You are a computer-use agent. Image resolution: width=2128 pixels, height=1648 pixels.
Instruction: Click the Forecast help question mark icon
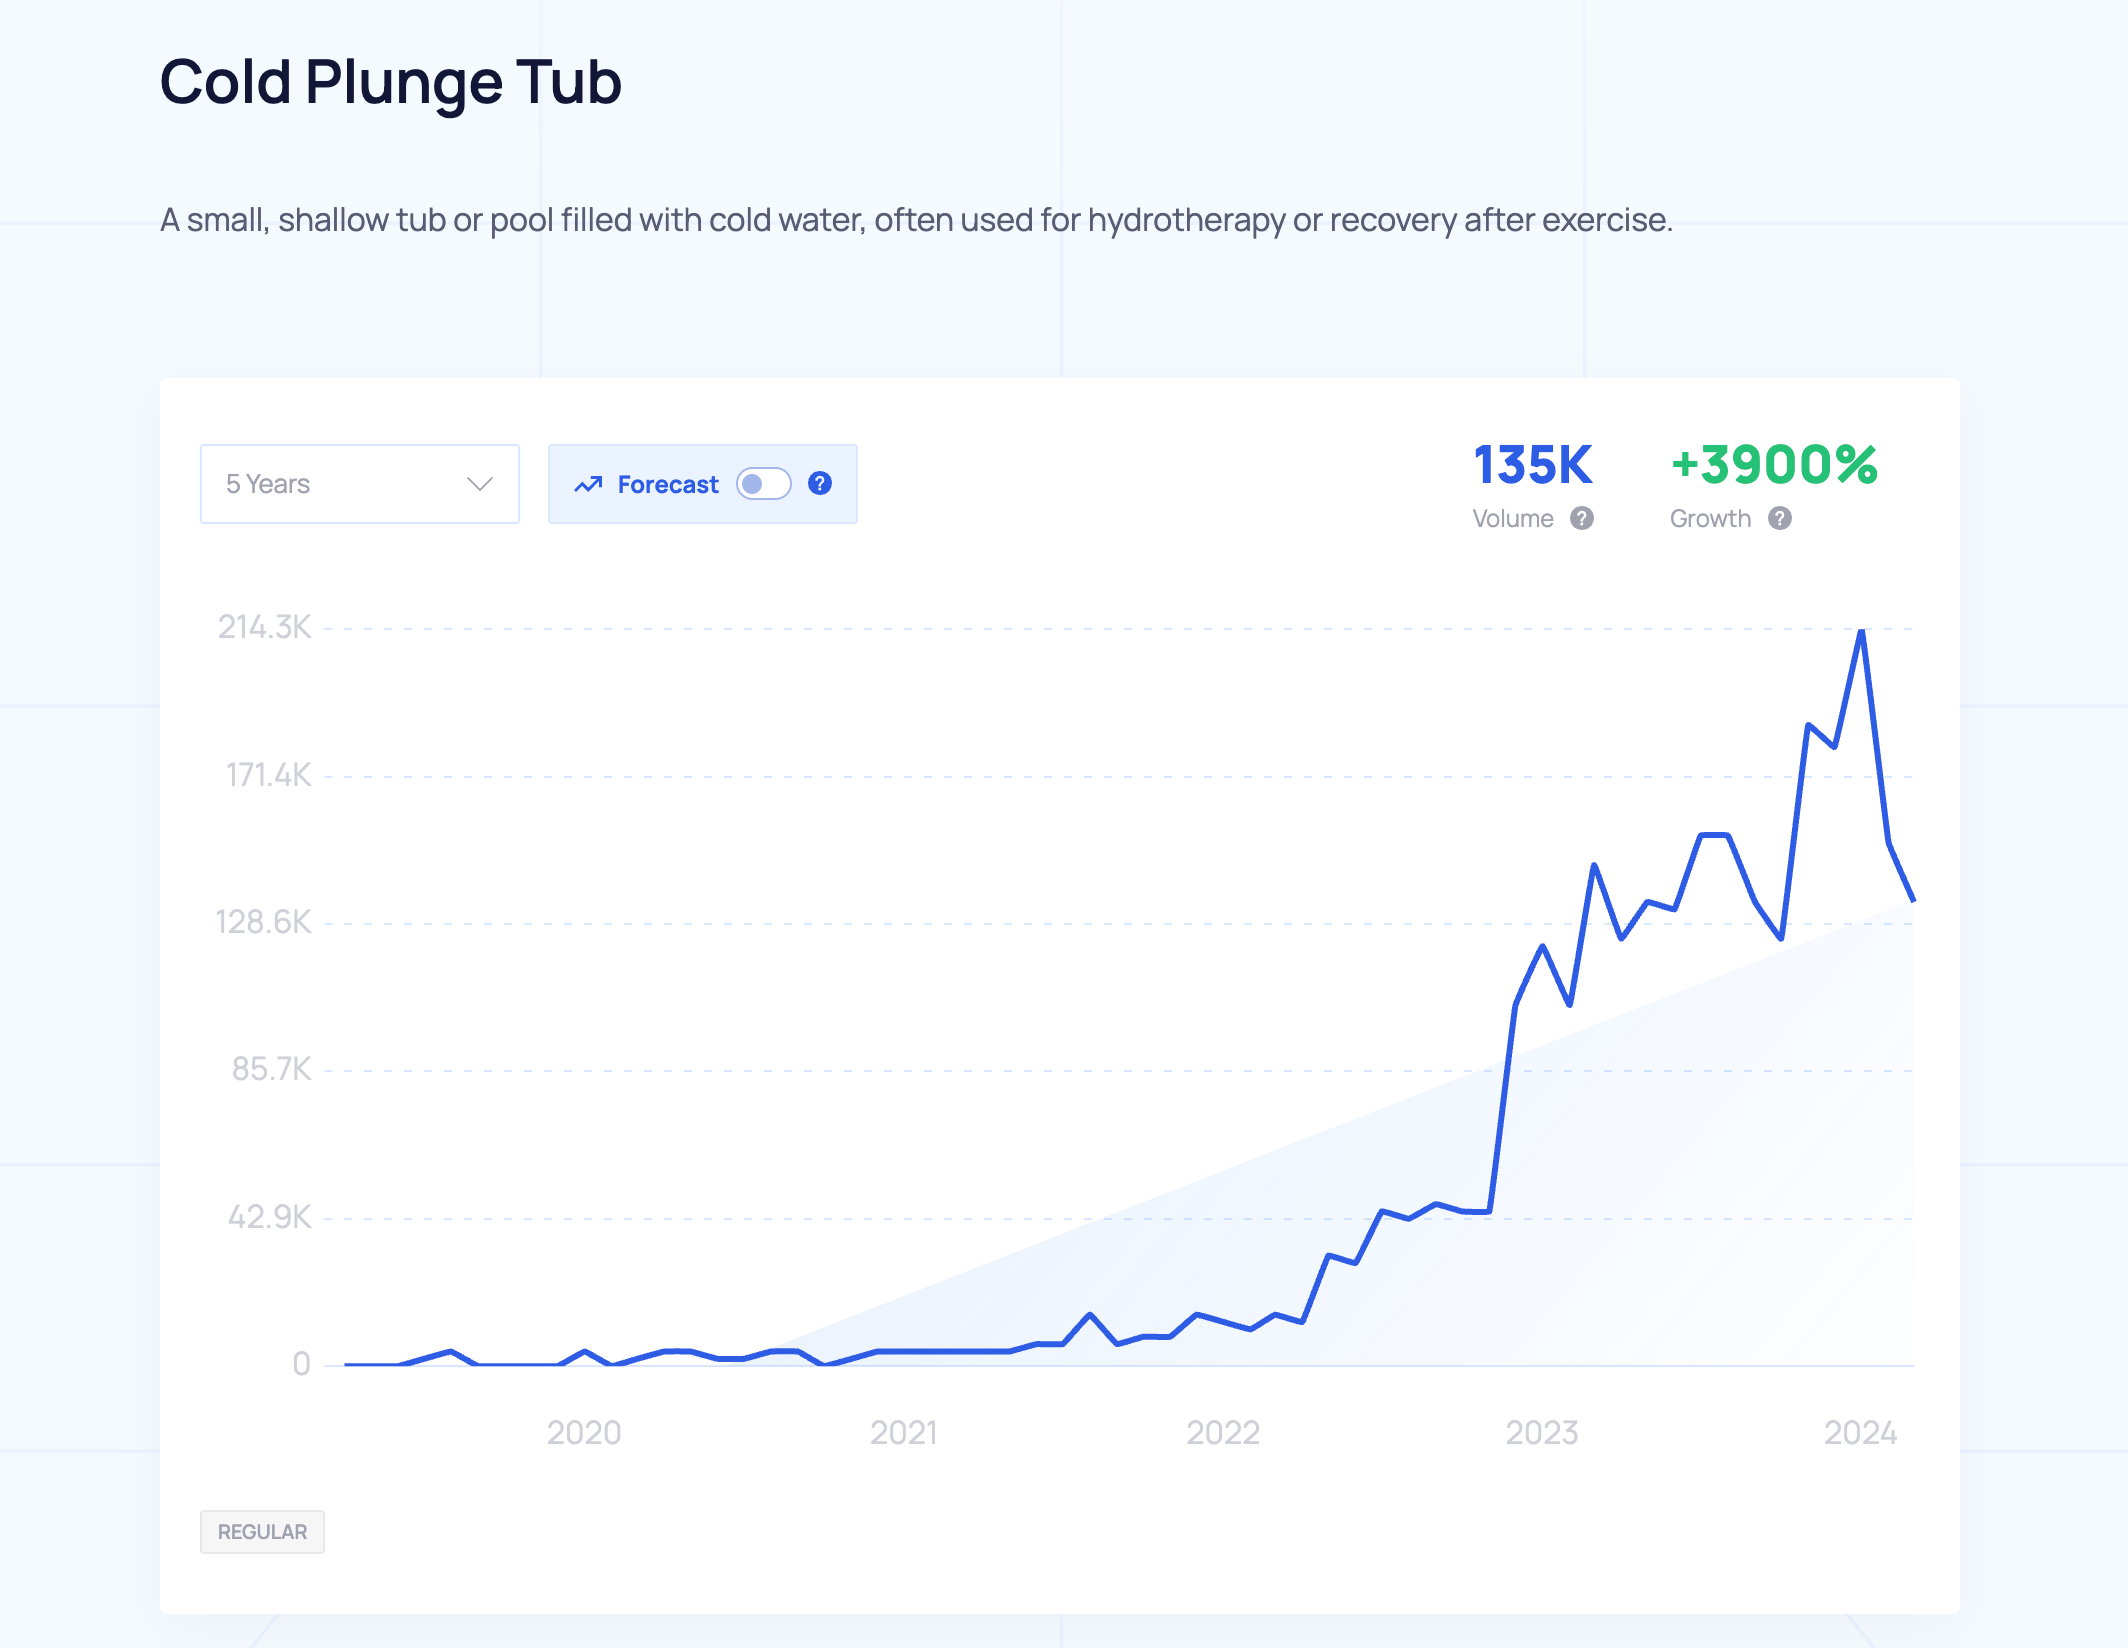(820, 484)
